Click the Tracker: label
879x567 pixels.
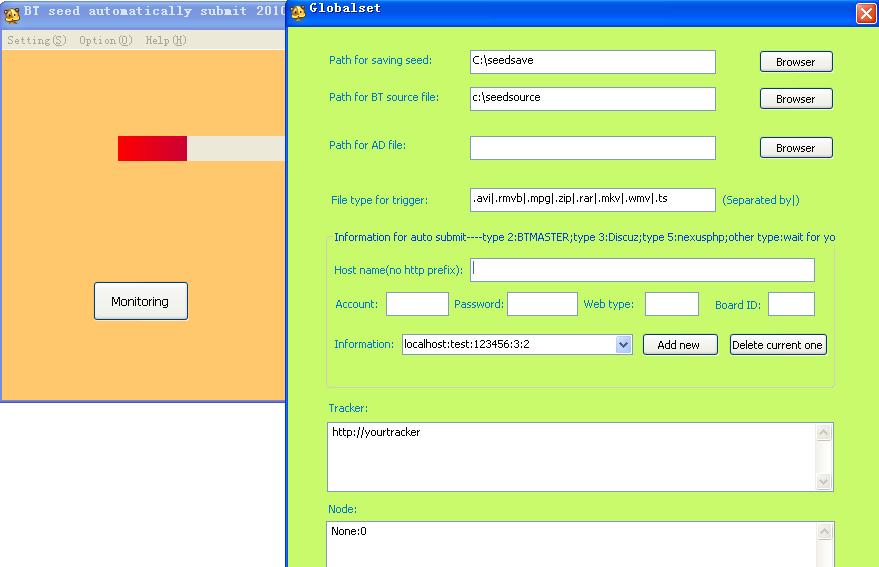point(348,408)
